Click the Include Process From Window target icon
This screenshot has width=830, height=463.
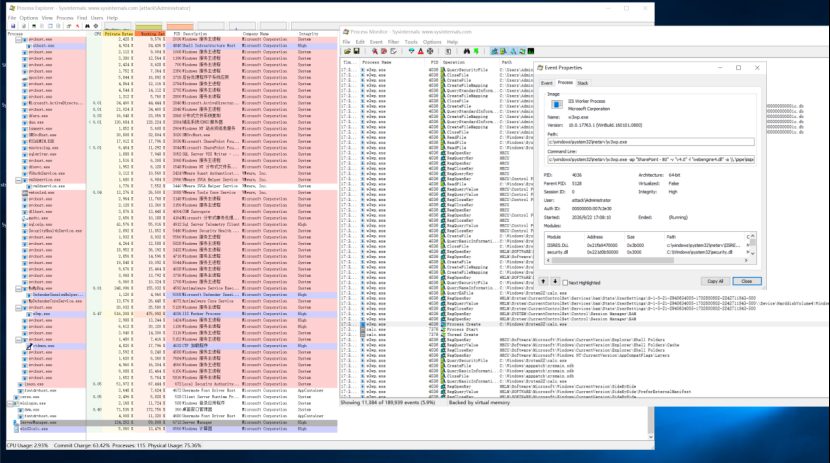(x=430, y=51)
